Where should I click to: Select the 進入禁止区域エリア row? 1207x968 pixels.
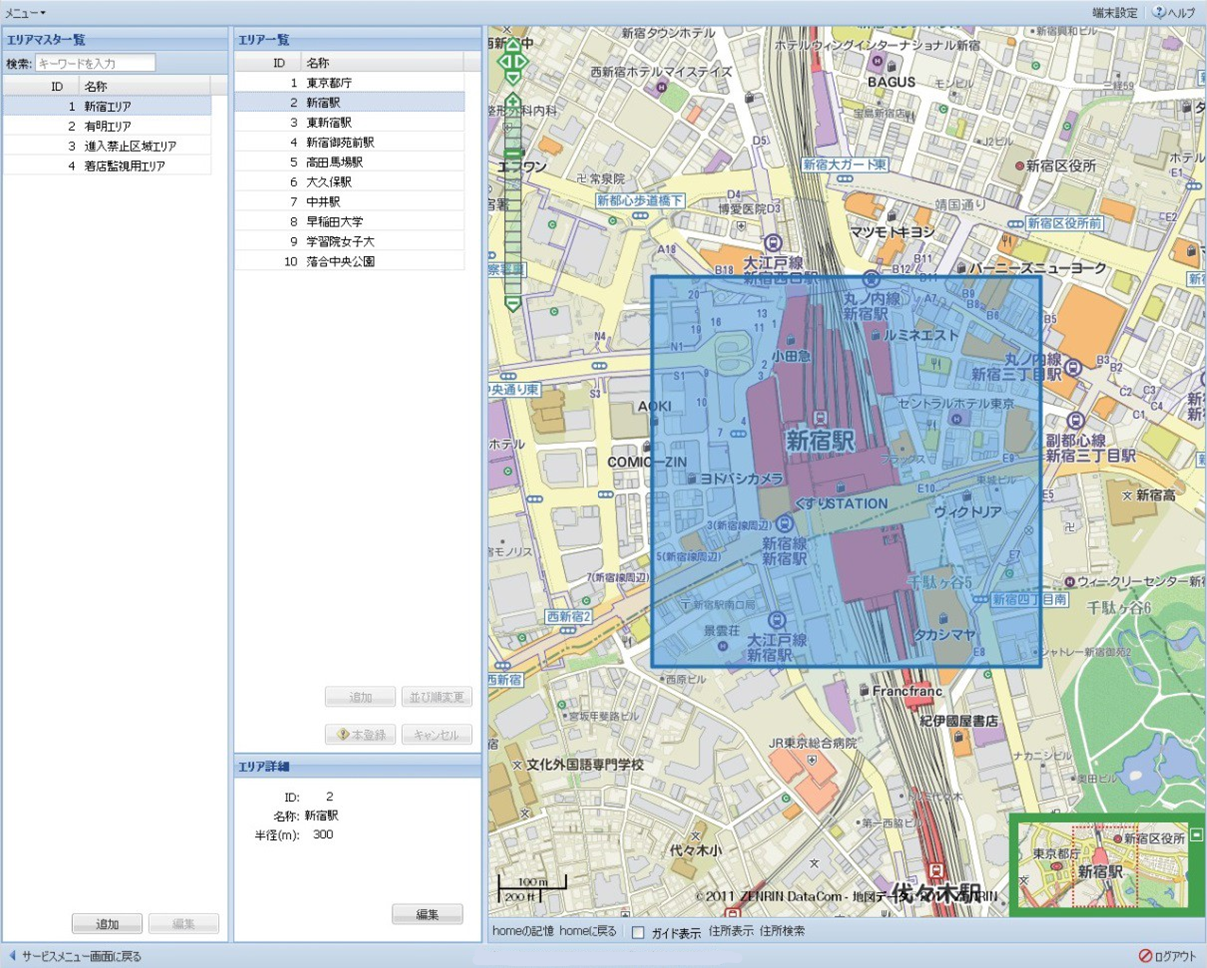pyautogui.click(x=107, y=146)
